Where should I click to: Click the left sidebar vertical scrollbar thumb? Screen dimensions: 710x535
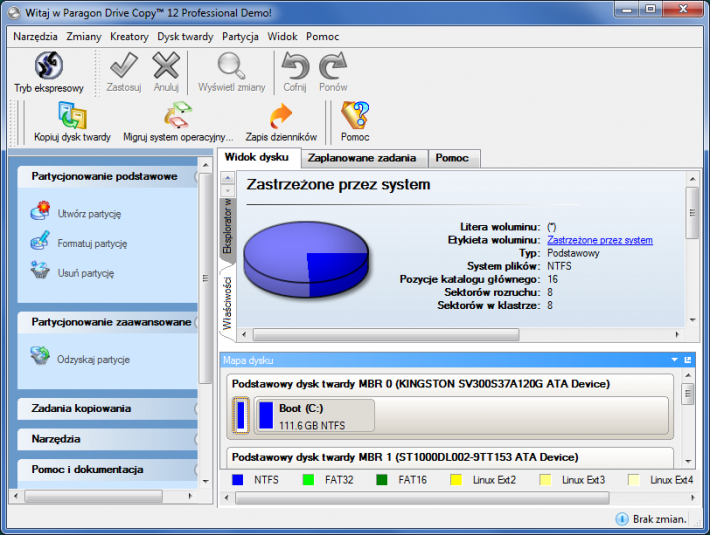[205, 278]
